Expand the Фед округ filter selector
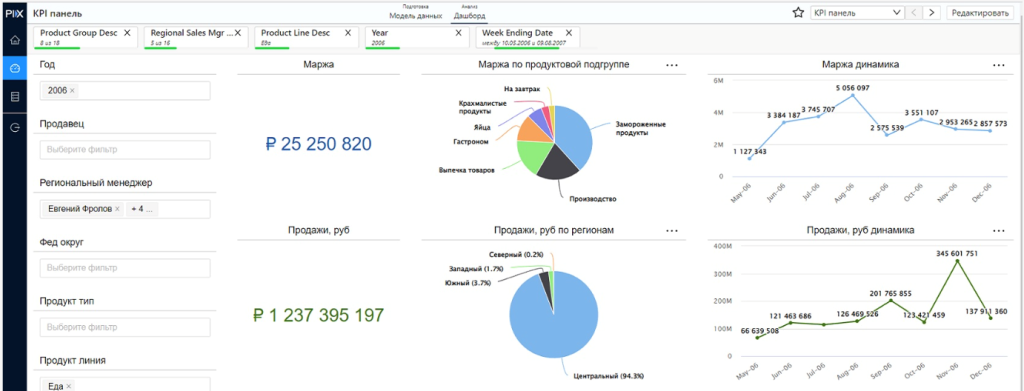The image size is (1024, 391). [x=125, y=268]
